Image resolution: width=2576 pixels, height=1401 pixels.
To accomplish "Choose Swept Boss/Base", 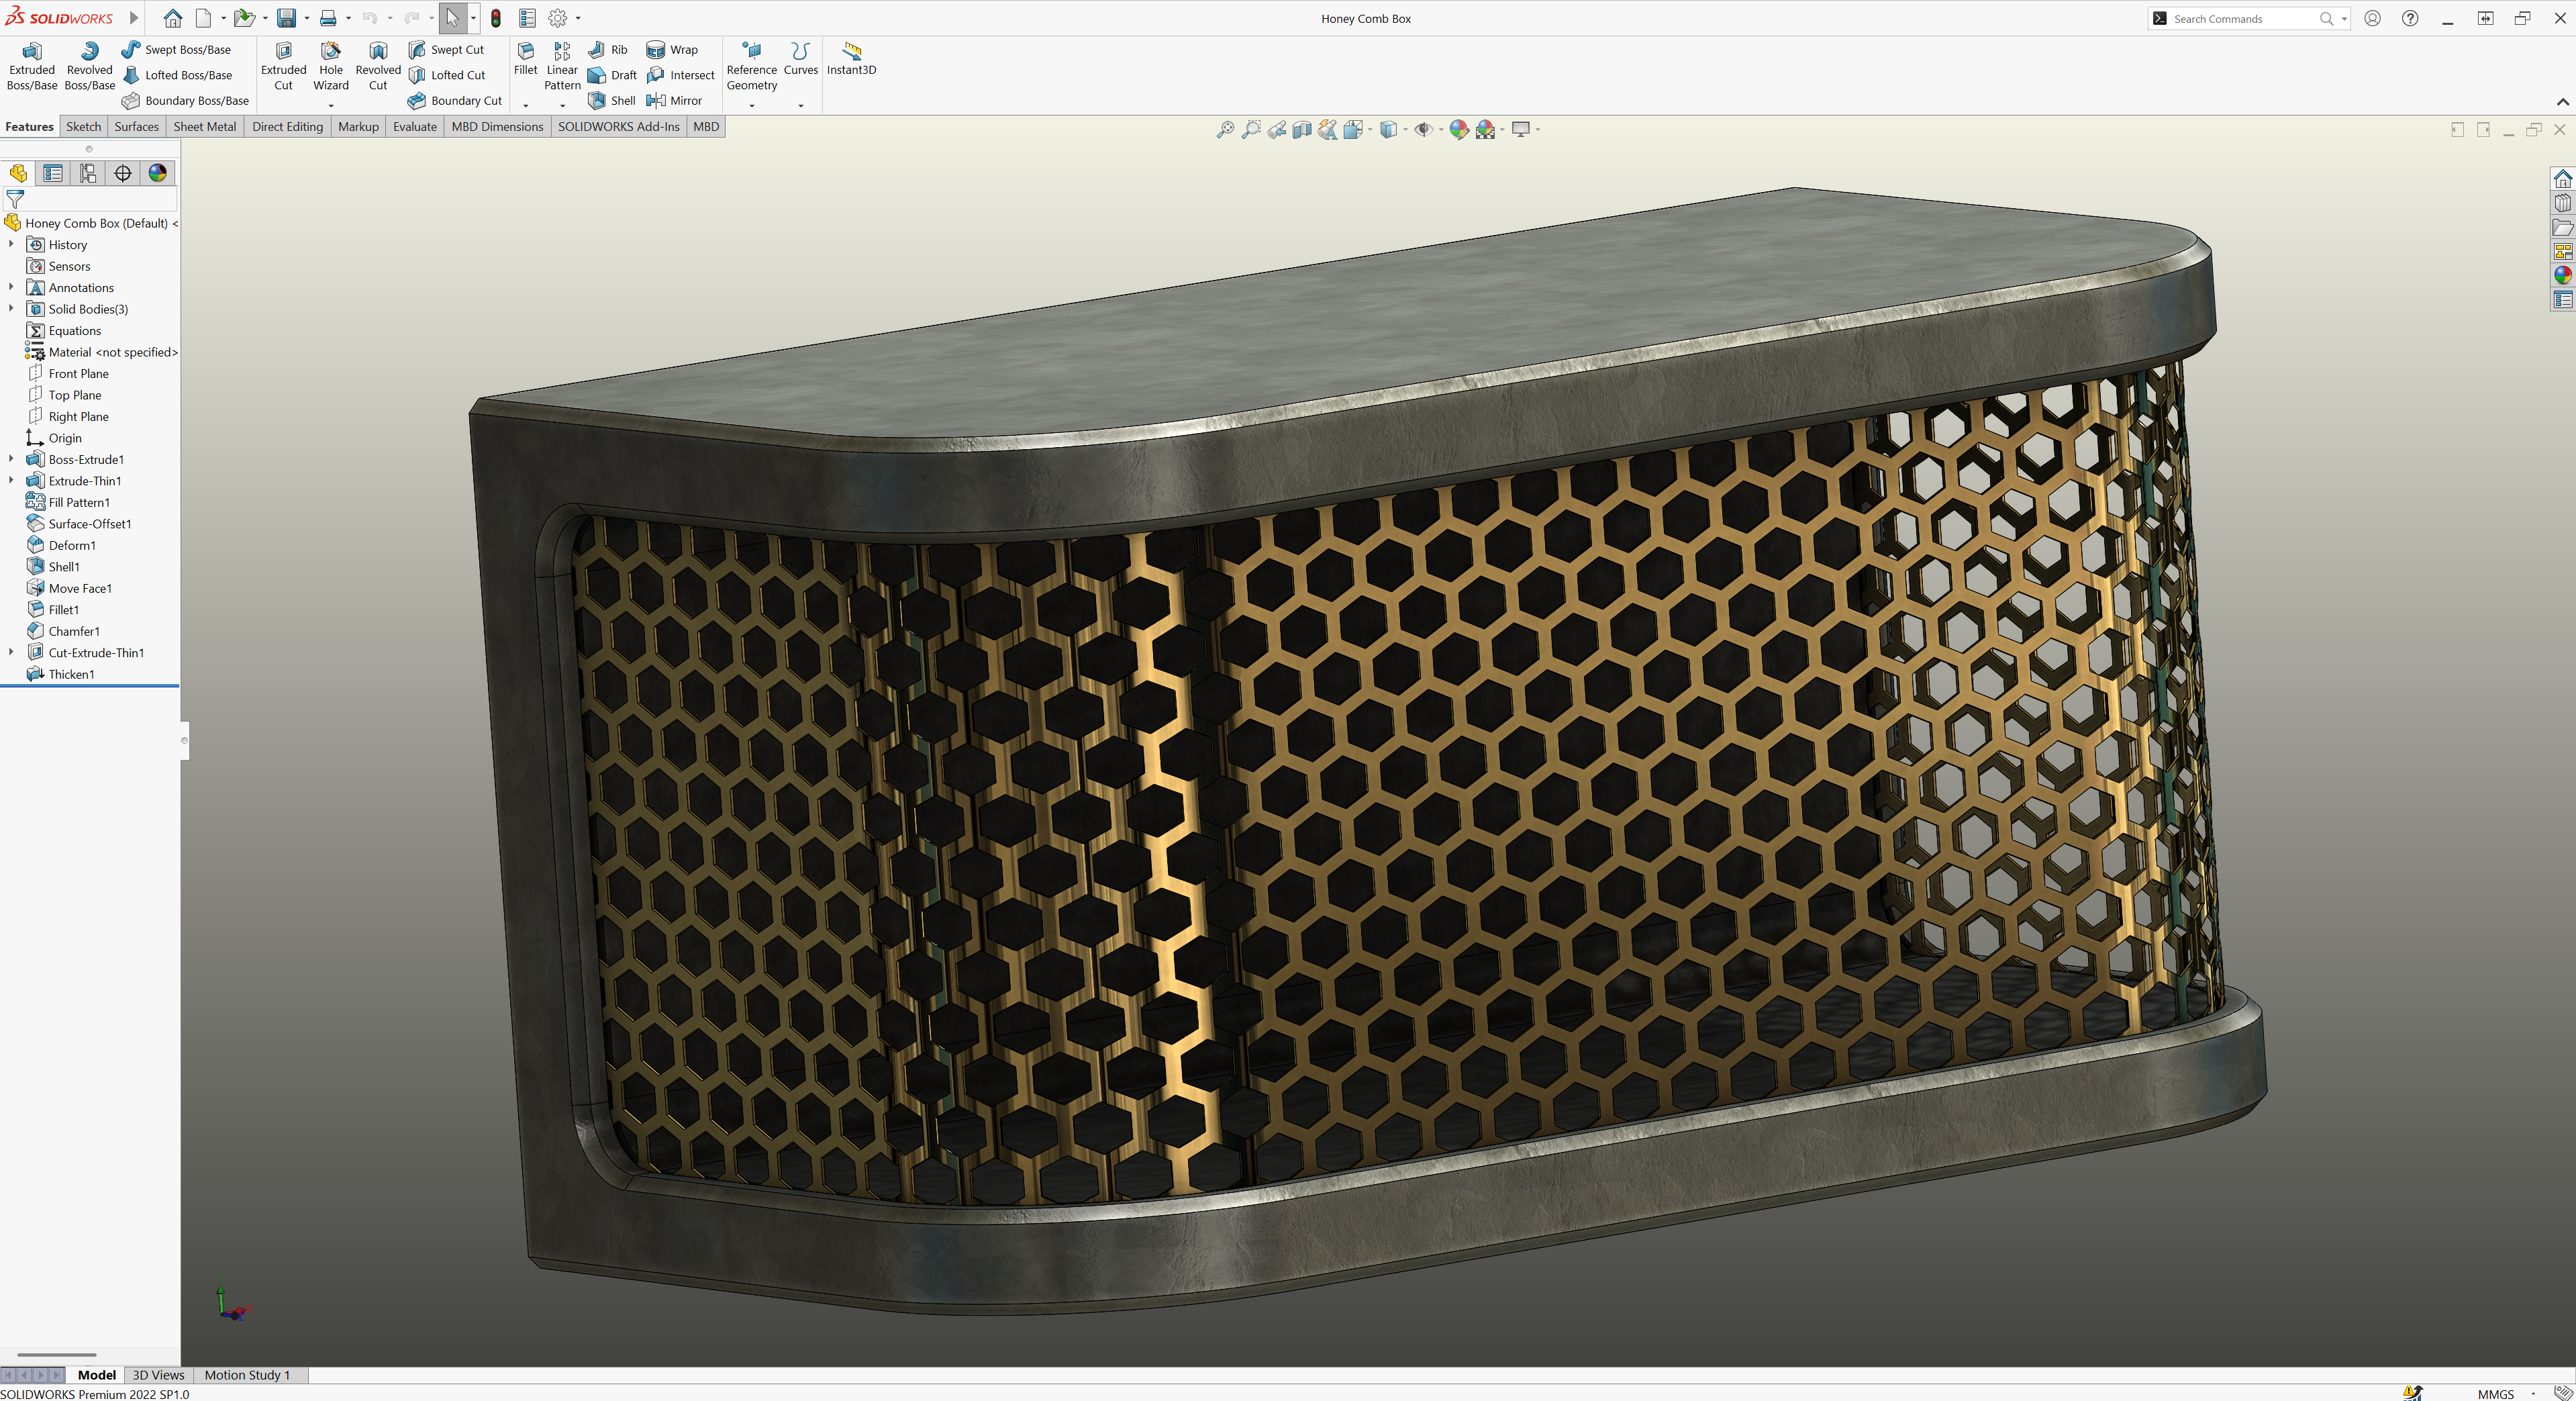I will pos(176,49).
